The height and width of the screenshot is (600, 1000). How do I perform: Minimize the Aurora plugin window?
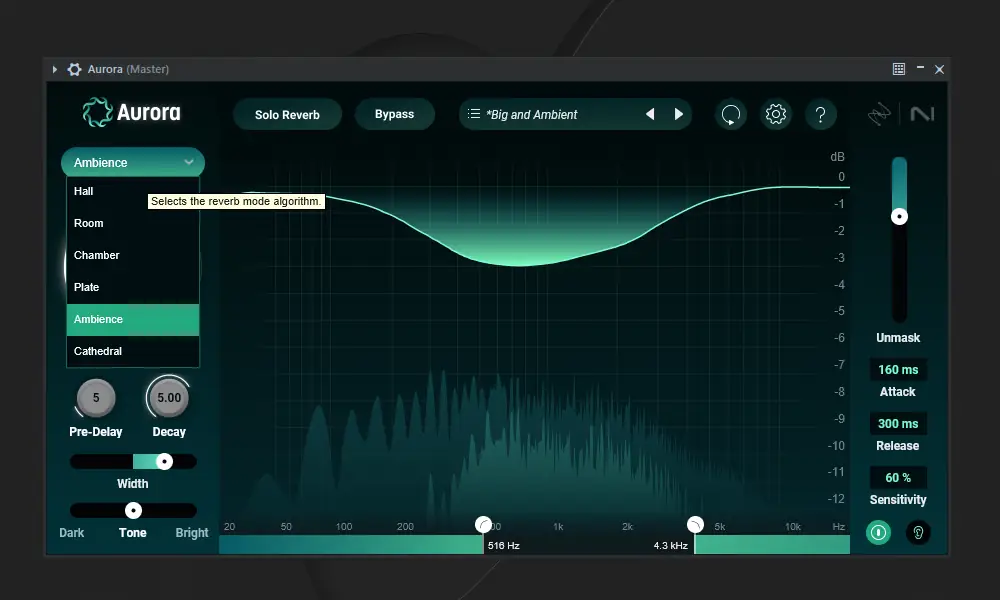tap(920, 68)
